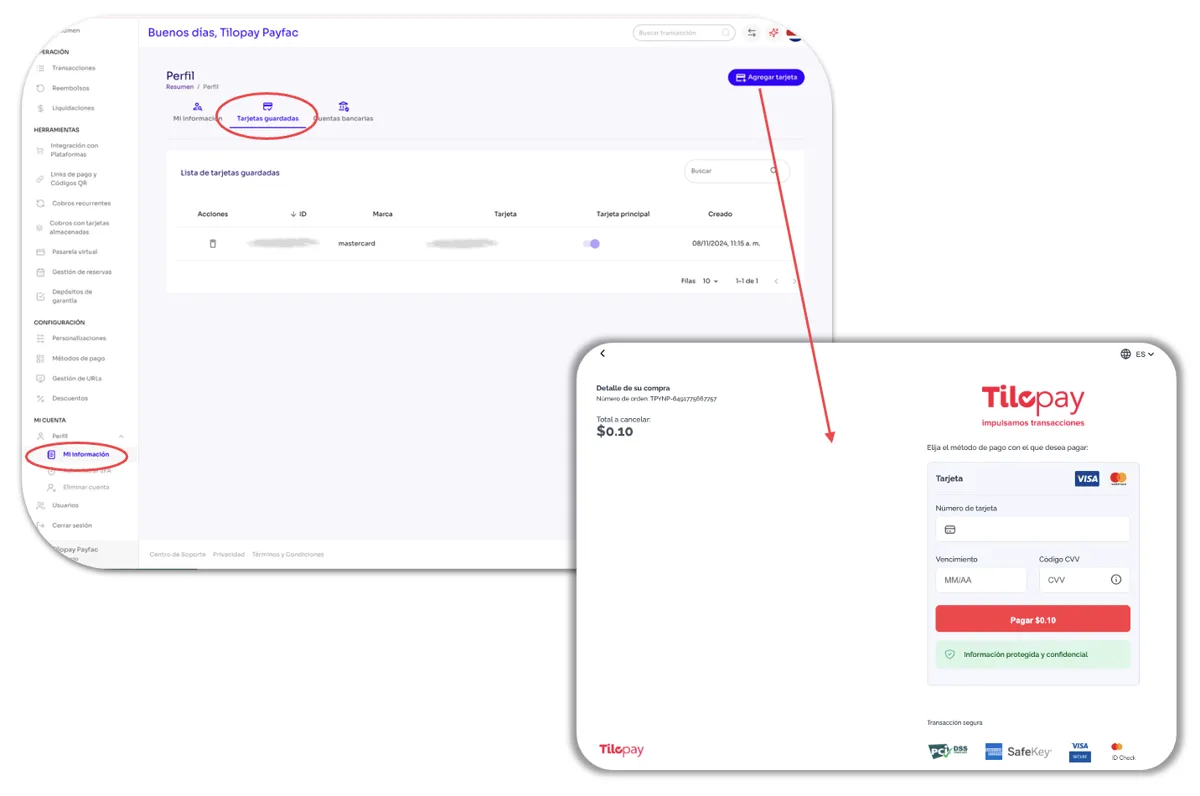Click the Depósitos de garantía checkmark icon
This screenshot has width=1200, height=796.
(x=40, y=296)
